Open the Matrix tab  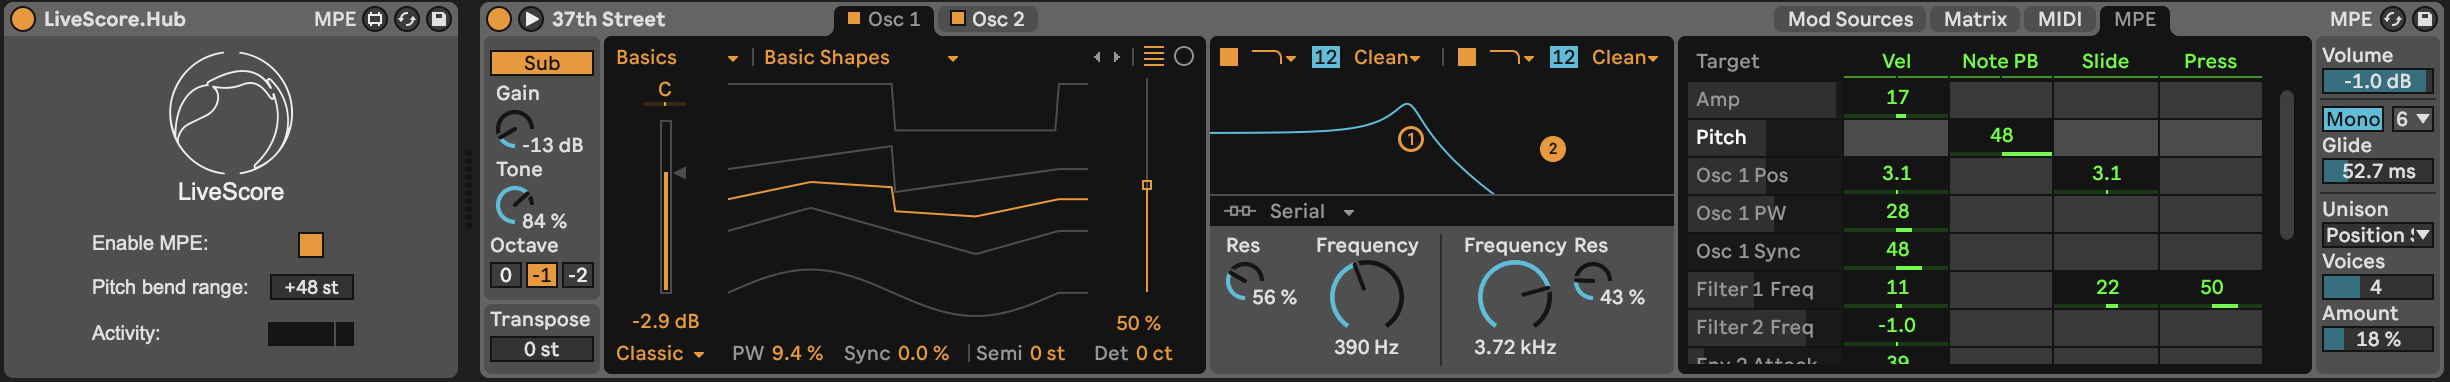1975,19
